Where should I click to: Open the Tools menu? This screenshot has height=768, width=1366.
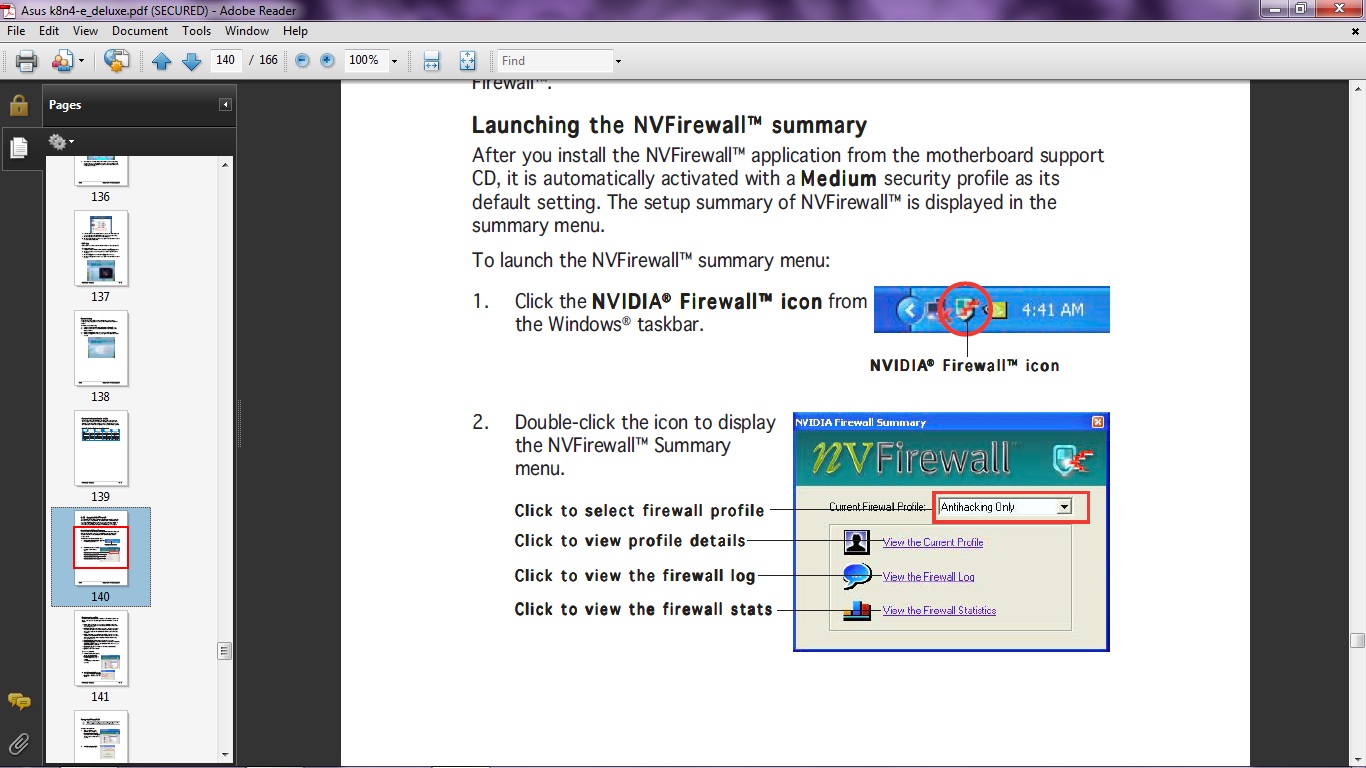tap(197, 31)
